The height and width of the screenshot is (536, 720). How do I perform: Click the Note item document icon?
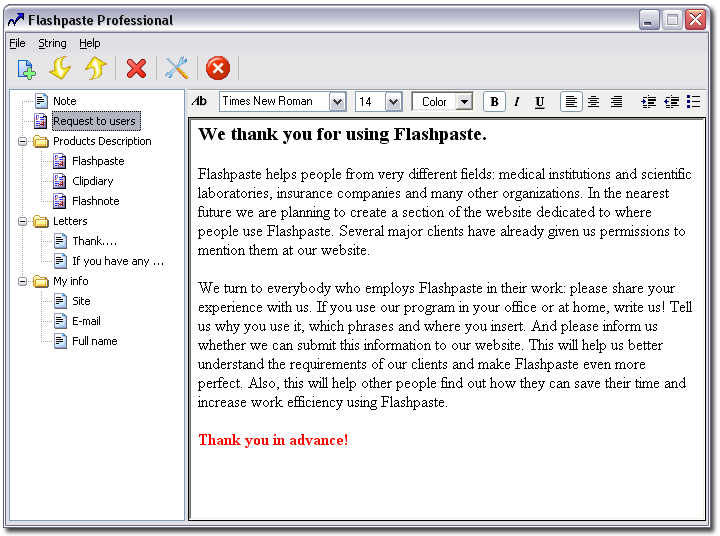(x=41, y=101)
